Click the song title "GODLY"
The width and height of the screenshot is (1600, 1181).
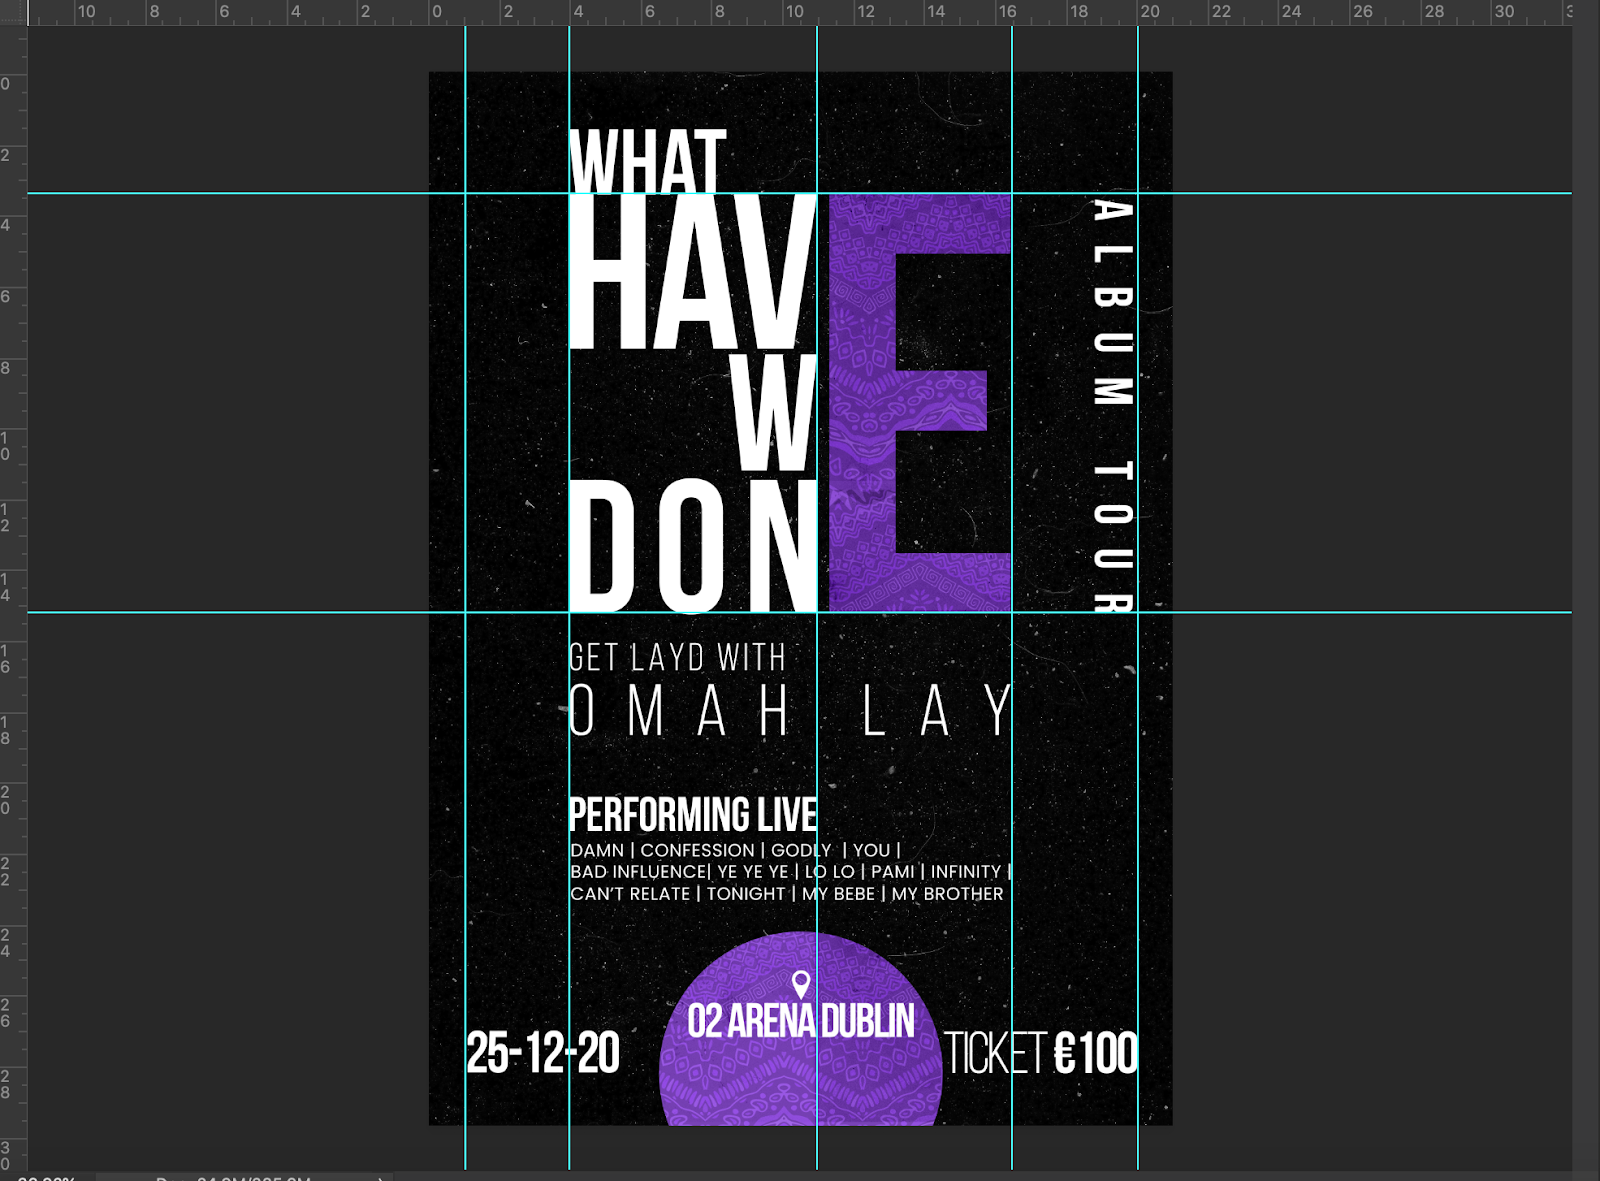(x=801, y=850)
